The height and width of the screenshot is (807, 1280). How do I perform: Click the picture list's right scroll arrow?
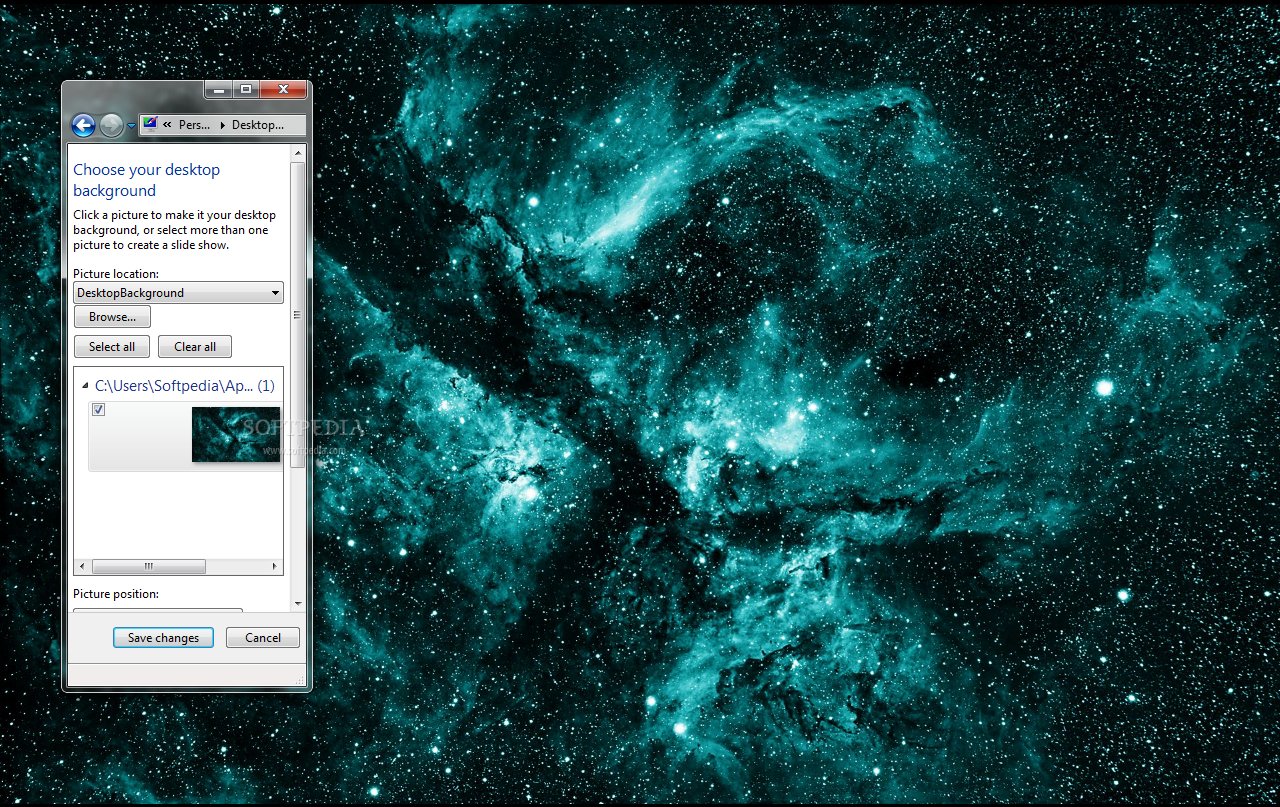pos(275,567)
